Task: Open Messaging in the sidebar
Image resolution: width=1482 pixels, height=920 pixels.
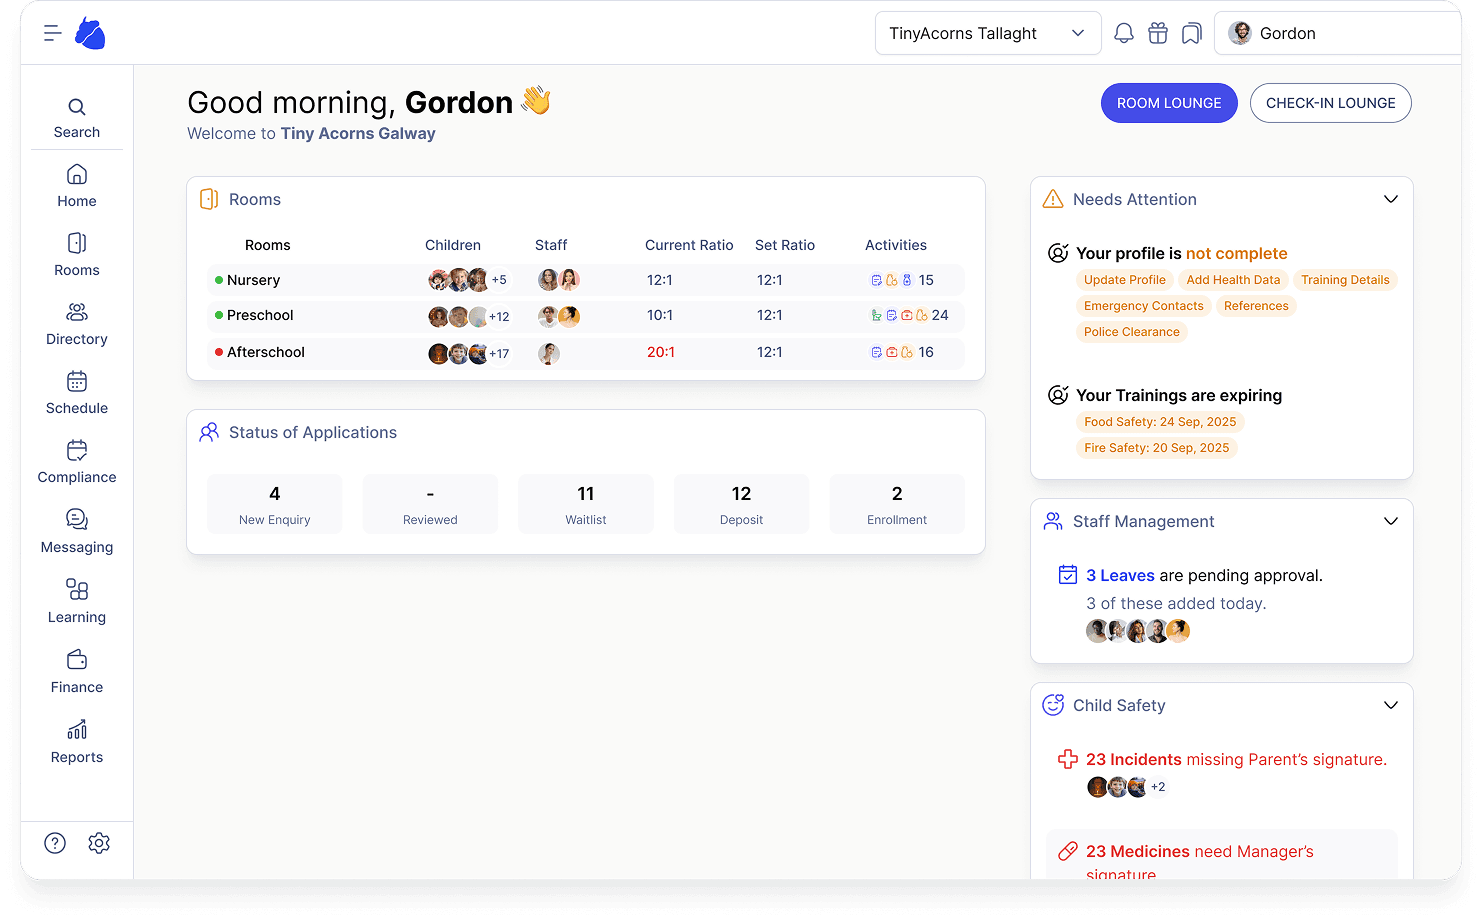Action: pos(77,532)
